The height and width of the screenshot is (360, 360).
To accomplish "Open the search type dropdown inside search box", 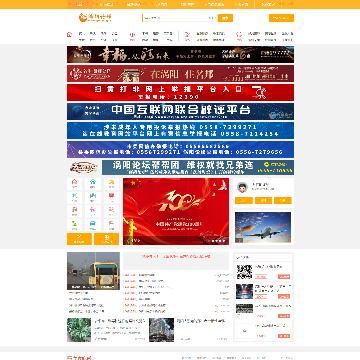I will pyautogui.click(x=212, y=18).
